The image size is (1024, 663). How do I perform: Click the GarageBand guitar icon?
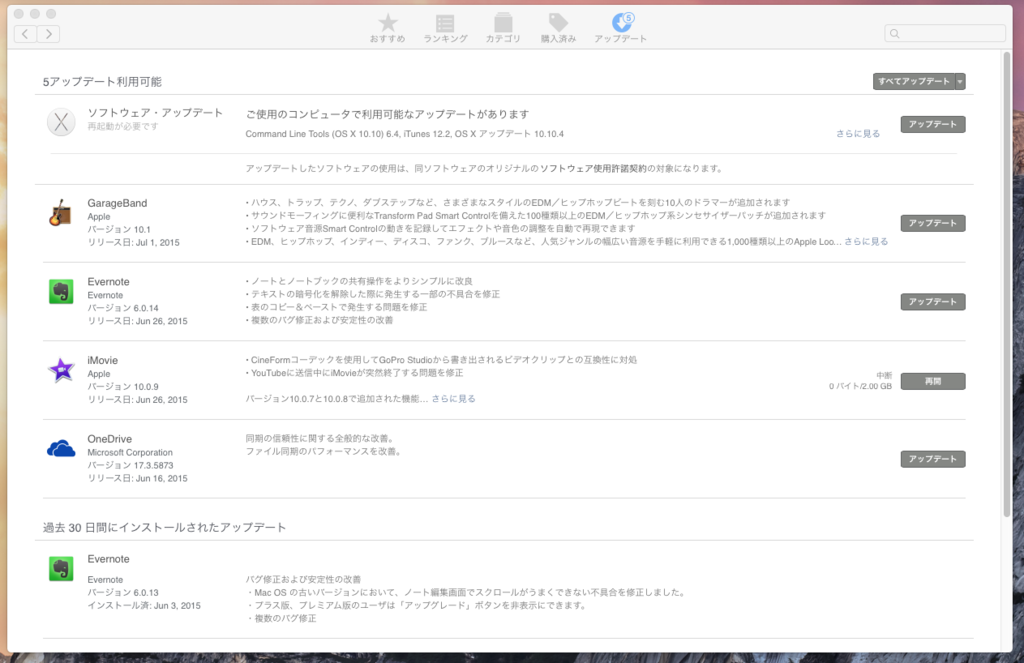61,213
